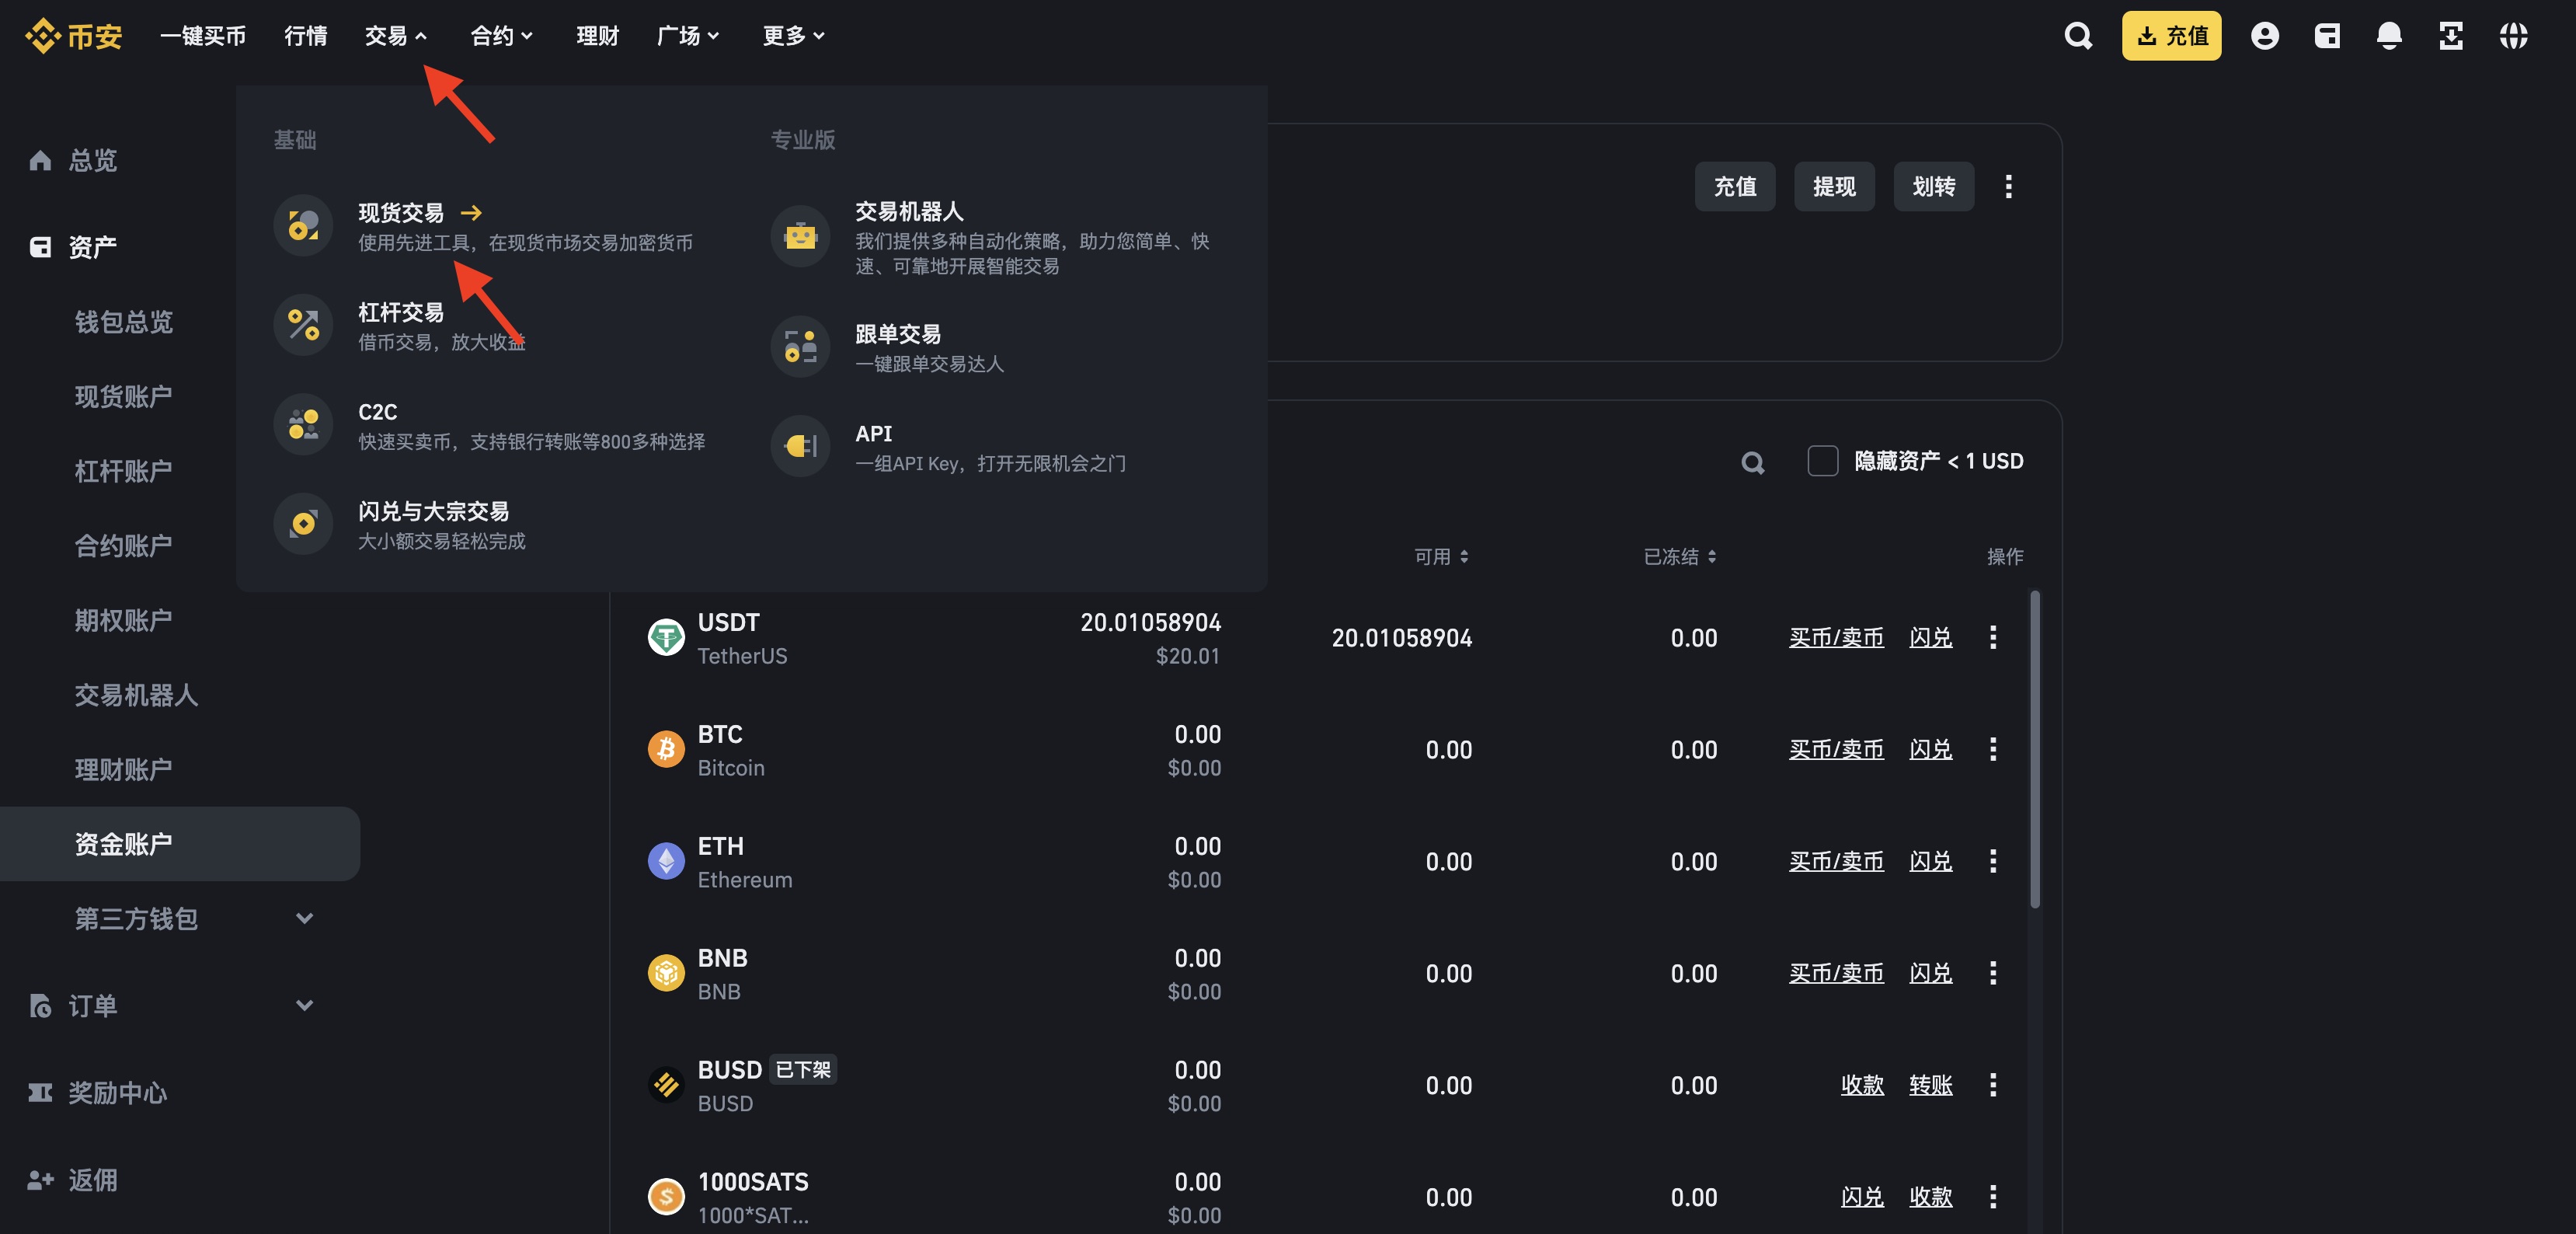Open the notification bell
This screenshot has width=2576, height=1234.
[x=2389, y=36]
